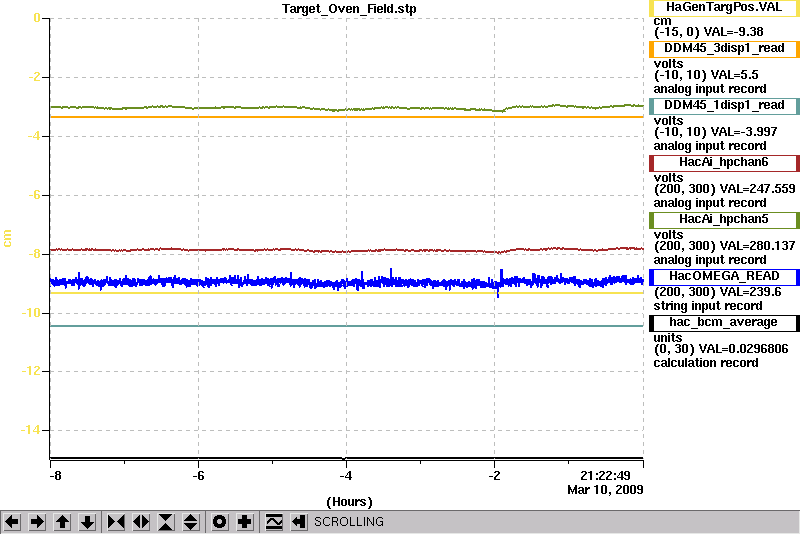This screenshot has height=534, width=800.
Task: Select the HaGenTargPos.VAL curve legend
Action: 724,8
